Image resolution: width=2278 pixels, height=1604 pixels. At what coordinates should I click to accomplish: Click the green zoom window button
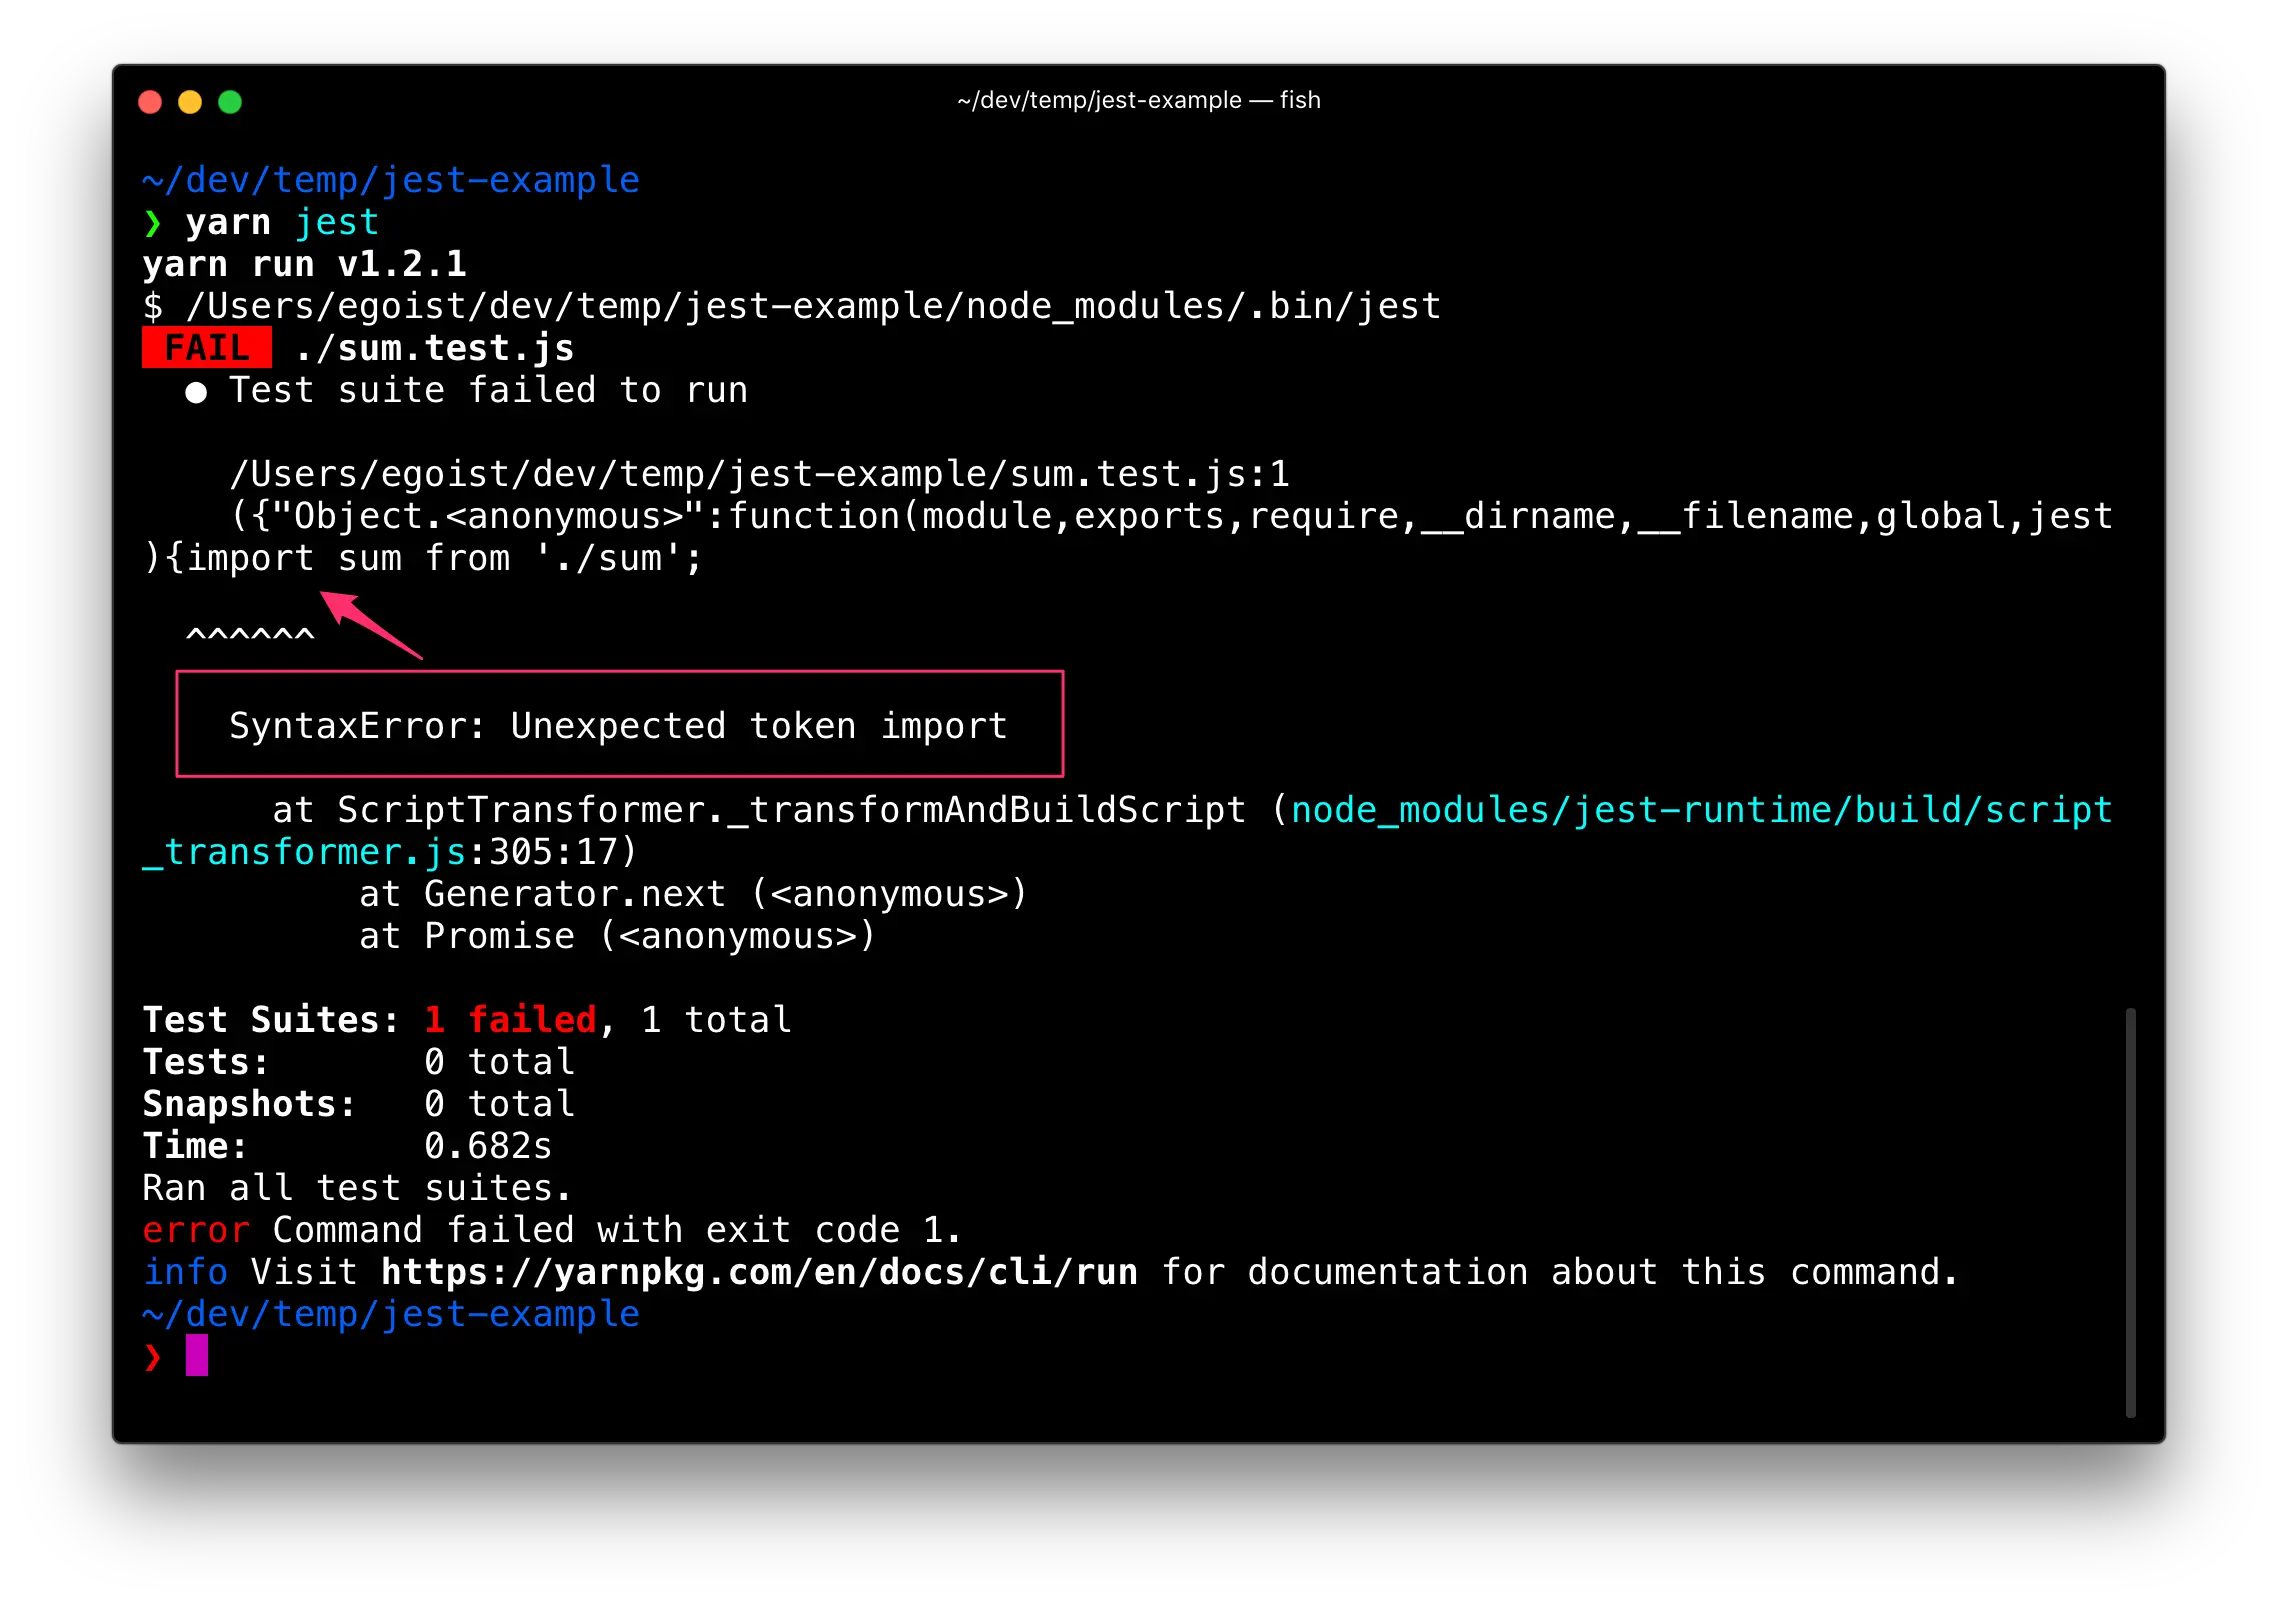click(230, 102)
